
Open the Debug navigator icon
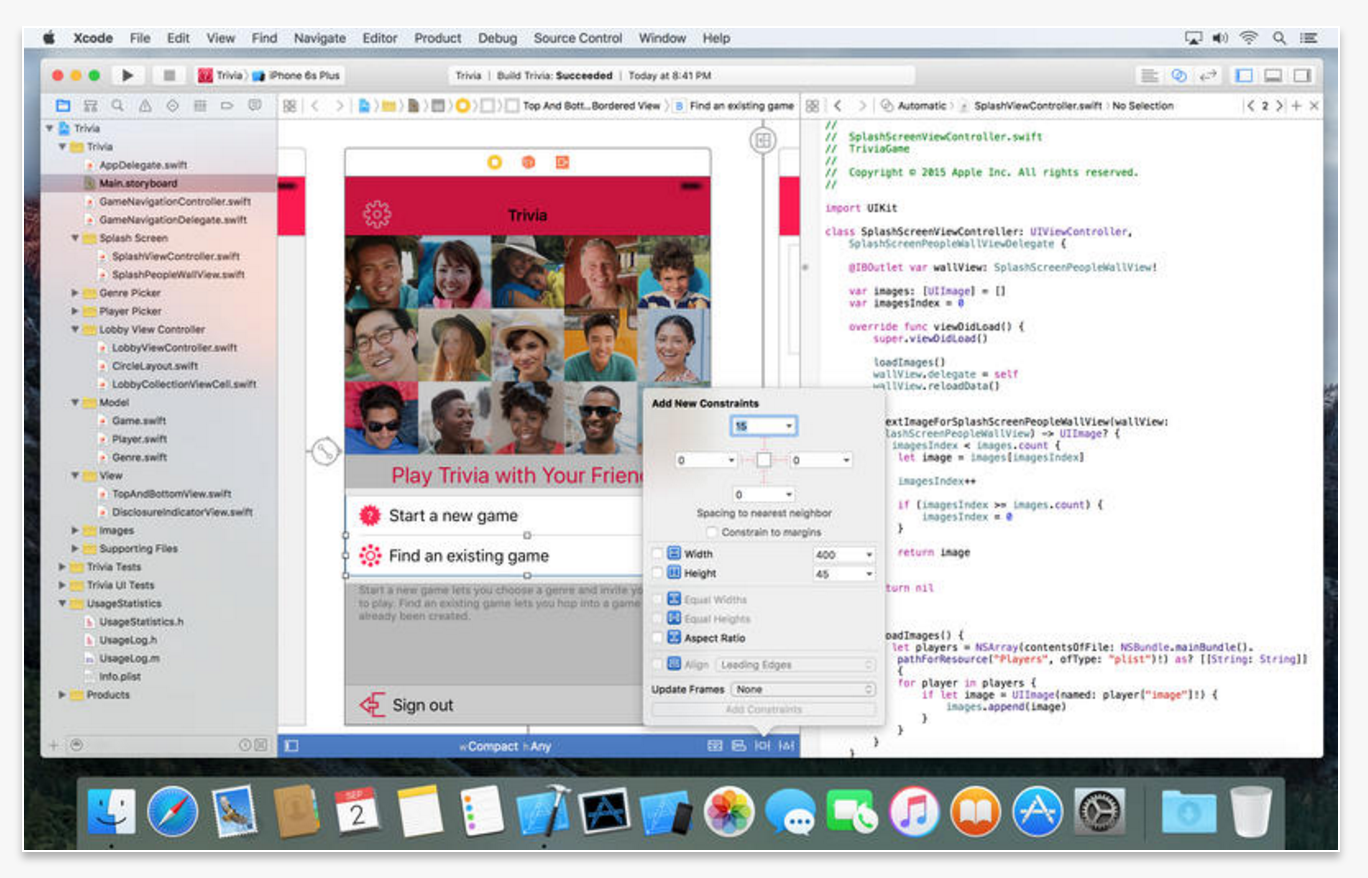click(200, 105)
